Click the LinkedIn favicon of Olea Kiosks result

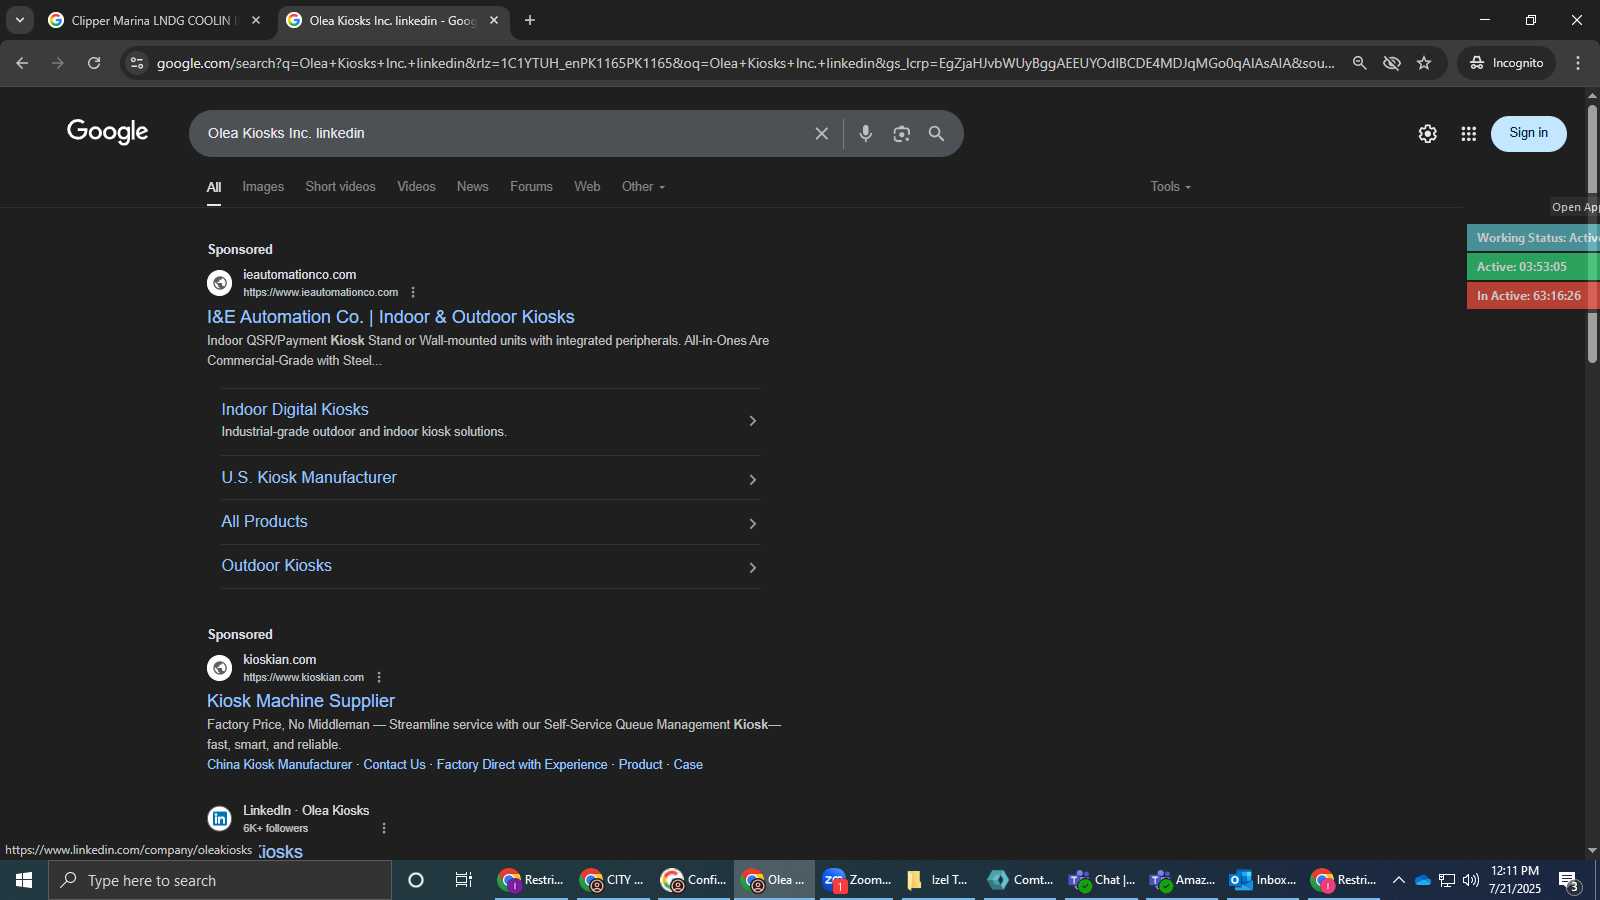219,819
